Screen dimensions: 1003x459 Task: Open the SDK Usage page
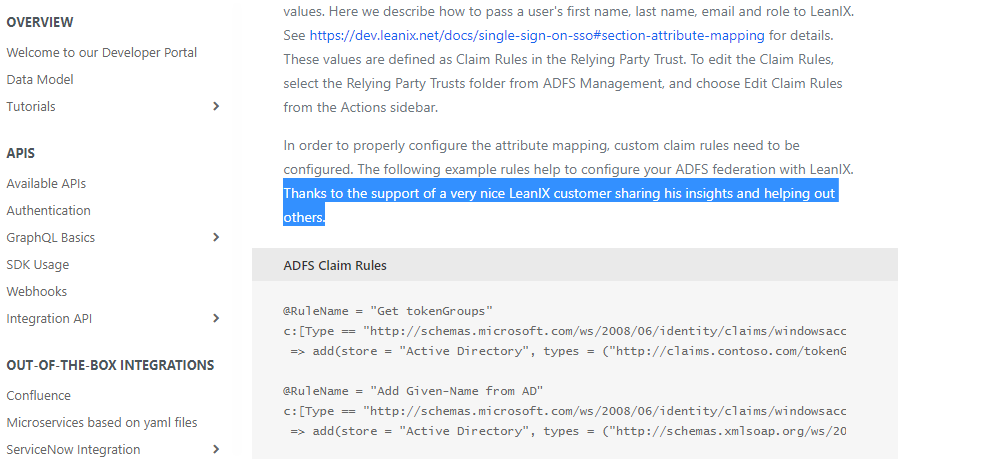pos(38,264)
